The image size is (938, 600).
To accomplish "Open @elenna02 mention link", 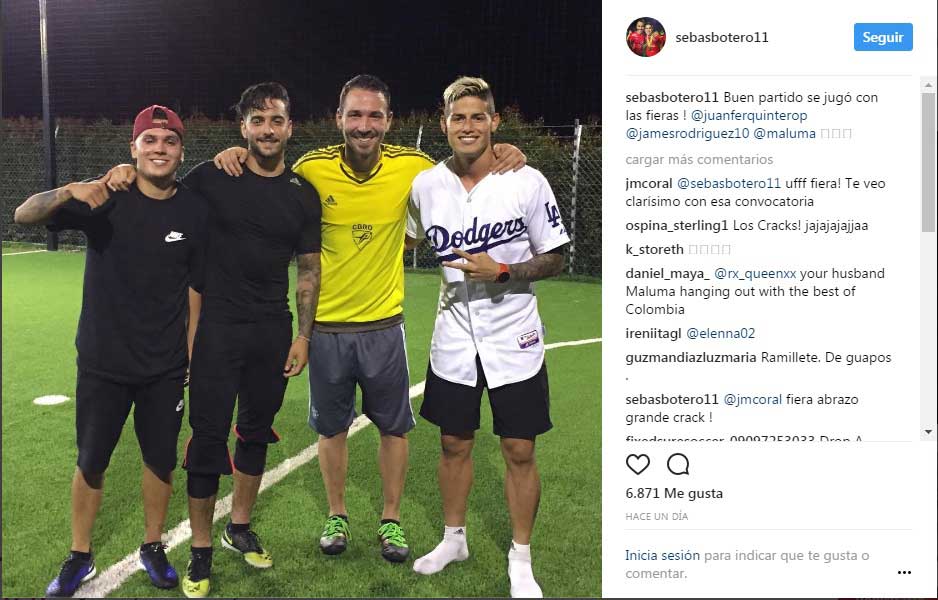I will [x=720, y=333].
